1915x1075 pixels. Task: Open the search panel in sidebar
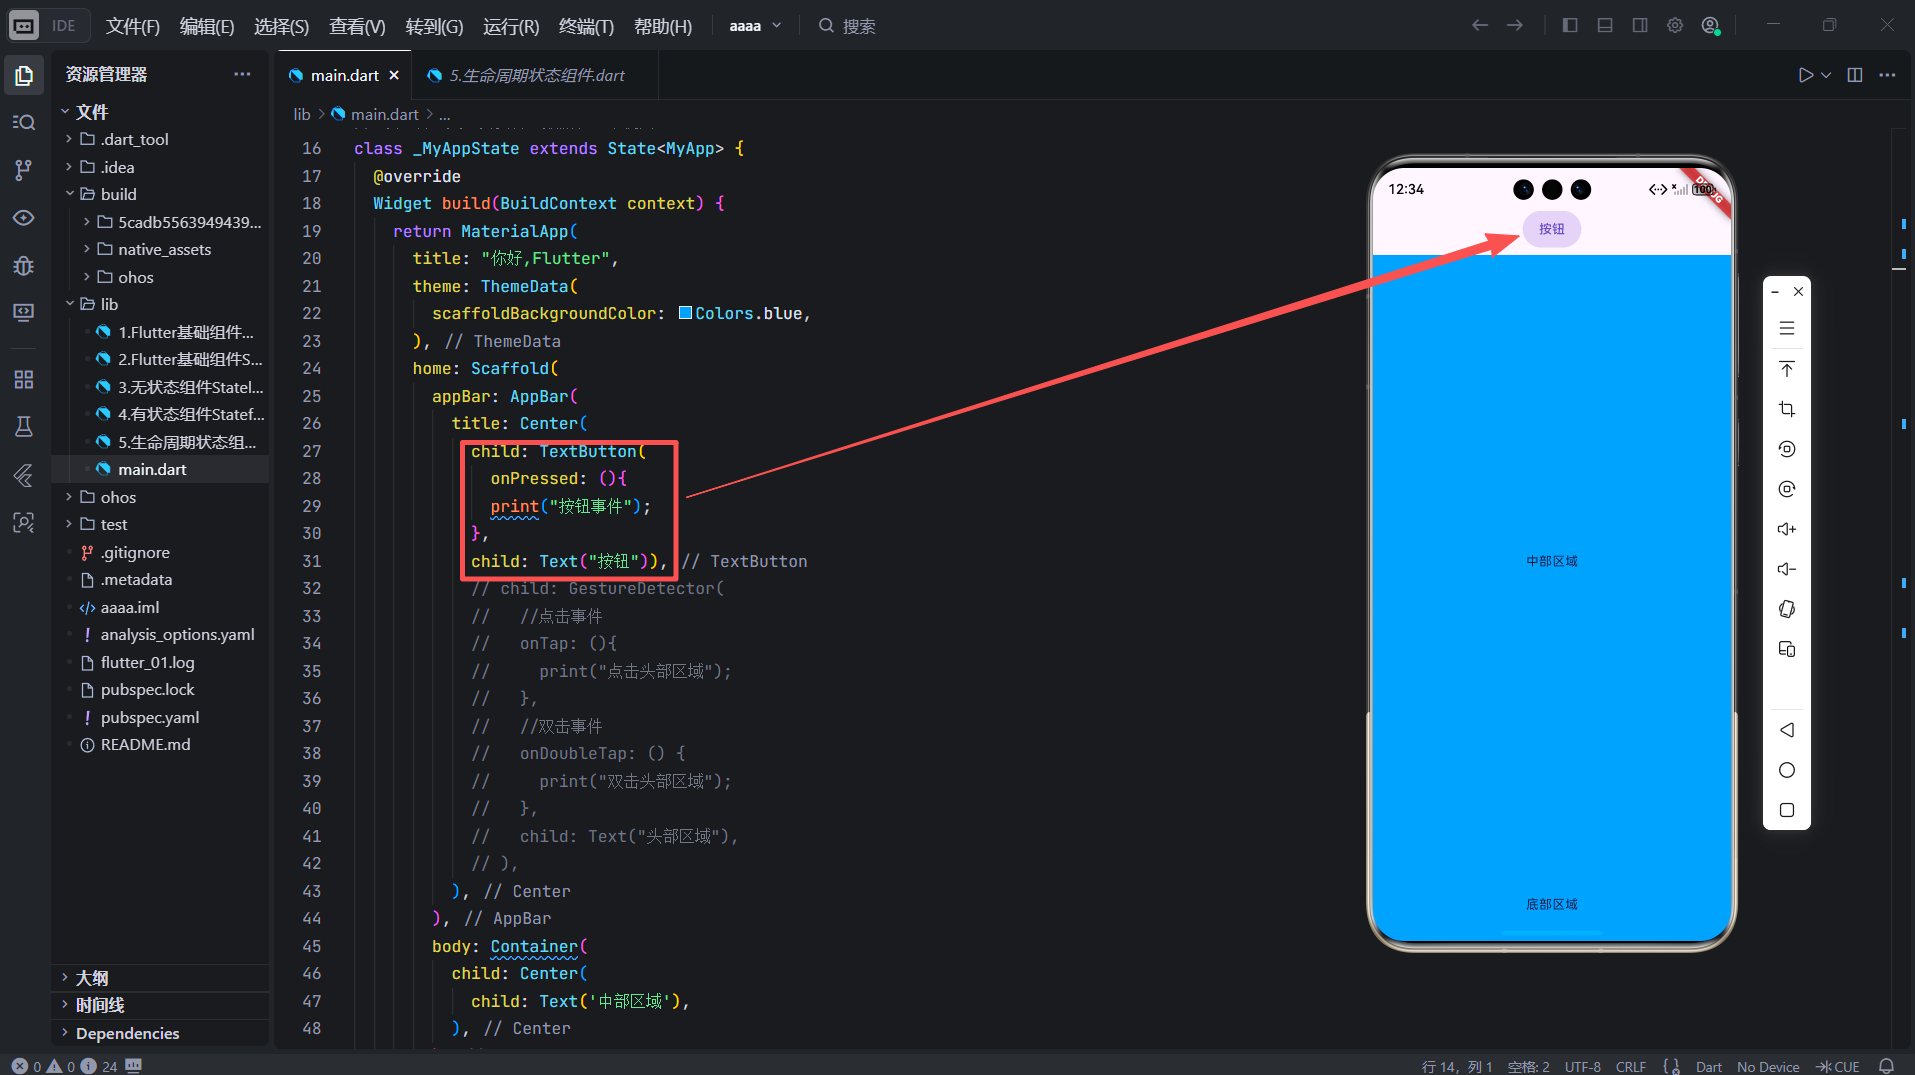pyautogui.click(x=24, y=122)
